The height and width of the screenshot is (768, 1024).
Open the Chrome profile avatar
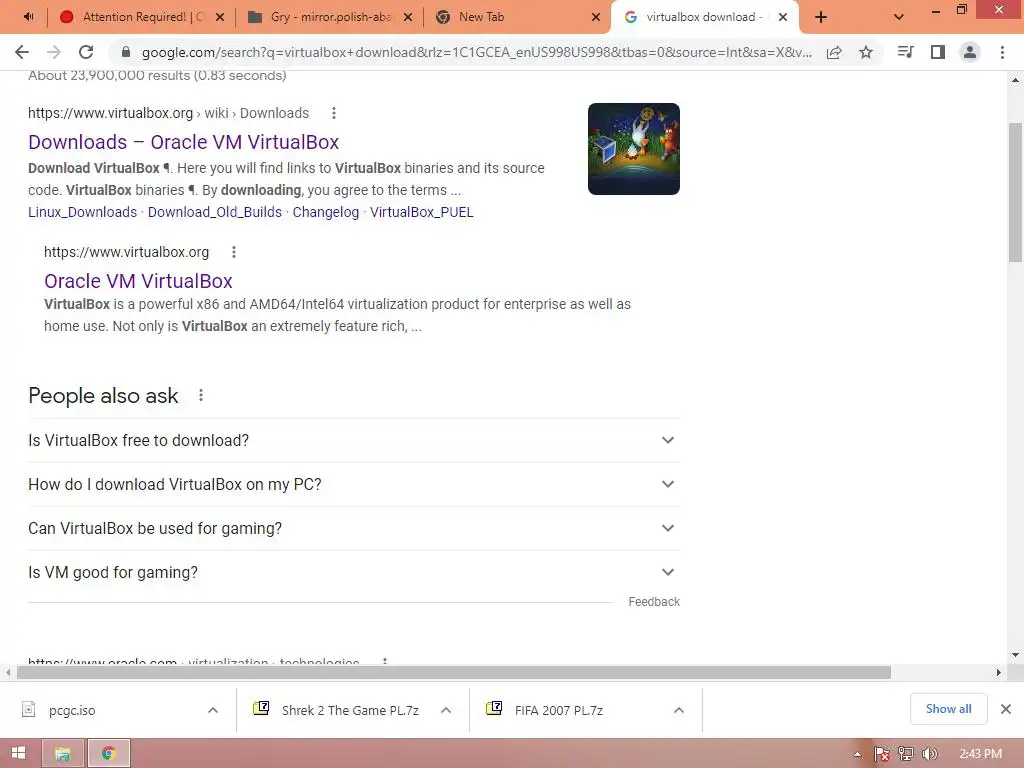pos(970,52)
